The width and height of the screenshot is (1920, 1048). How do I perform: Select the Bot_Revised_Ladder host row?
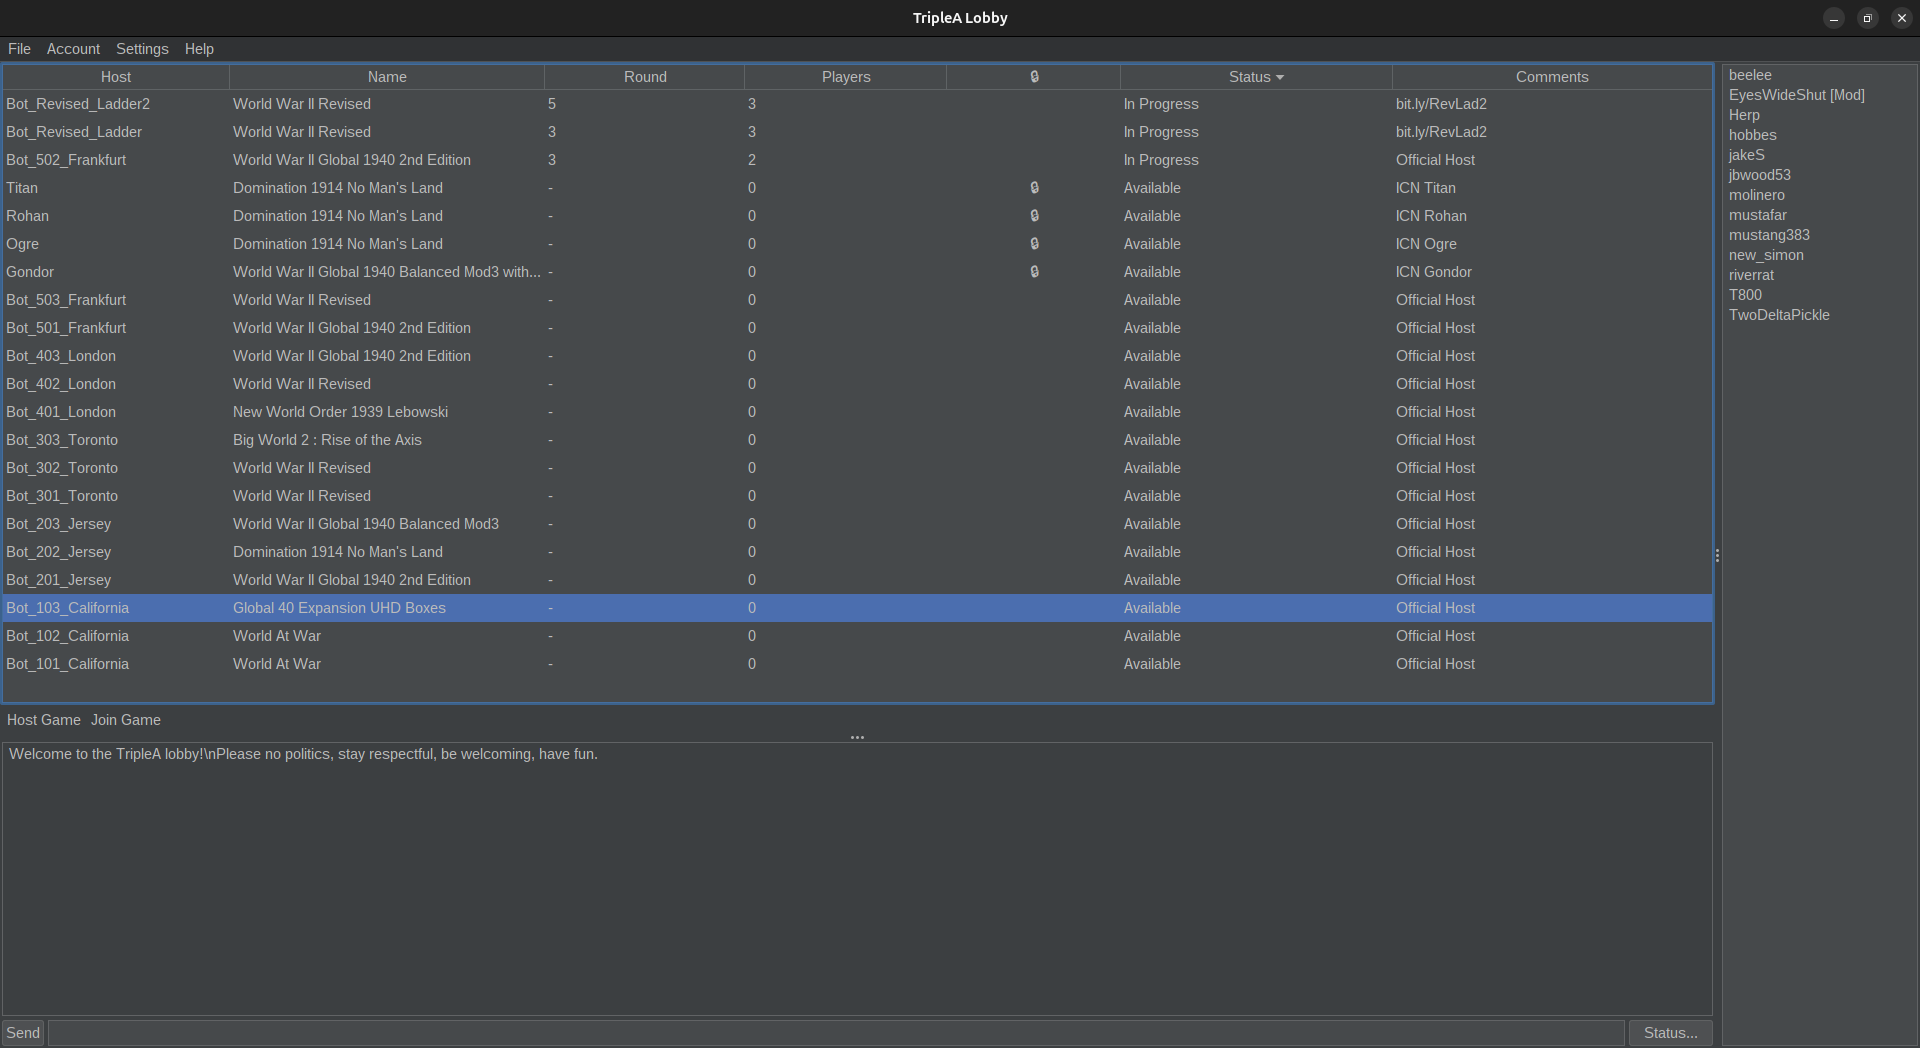857,132
